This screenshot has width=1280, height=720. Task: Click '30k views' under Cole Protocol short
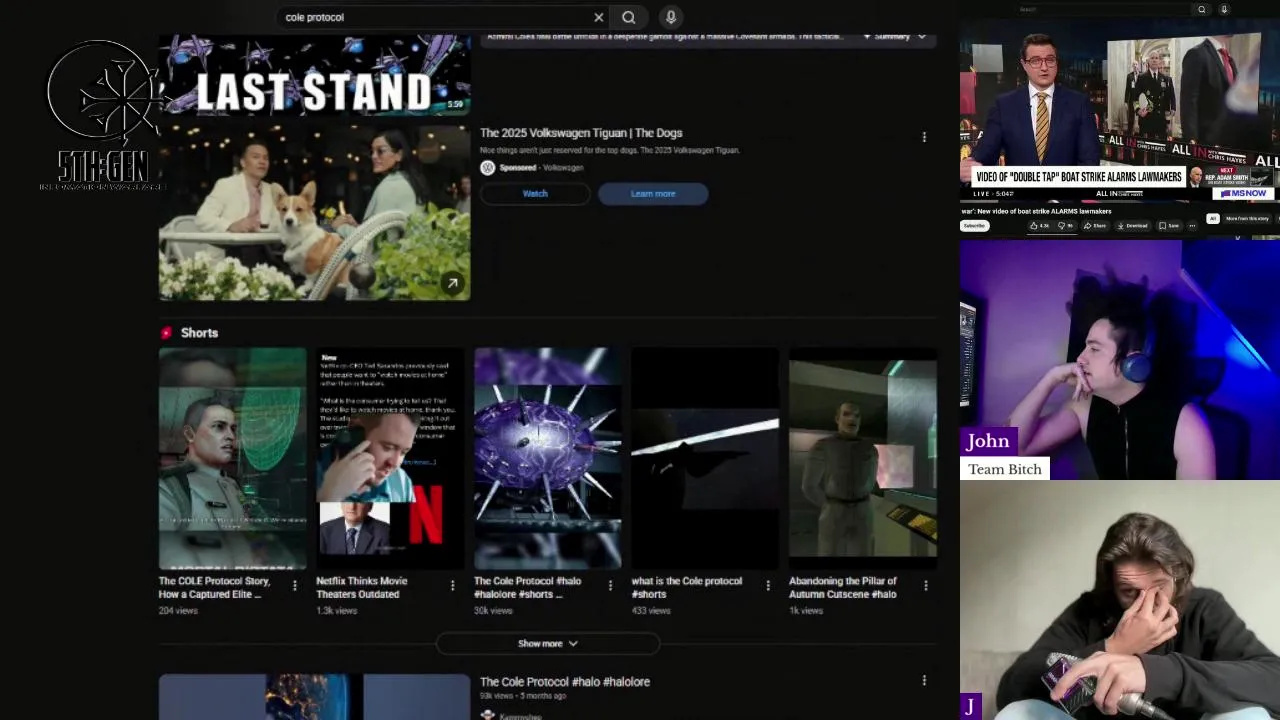(x=493, y=611)
